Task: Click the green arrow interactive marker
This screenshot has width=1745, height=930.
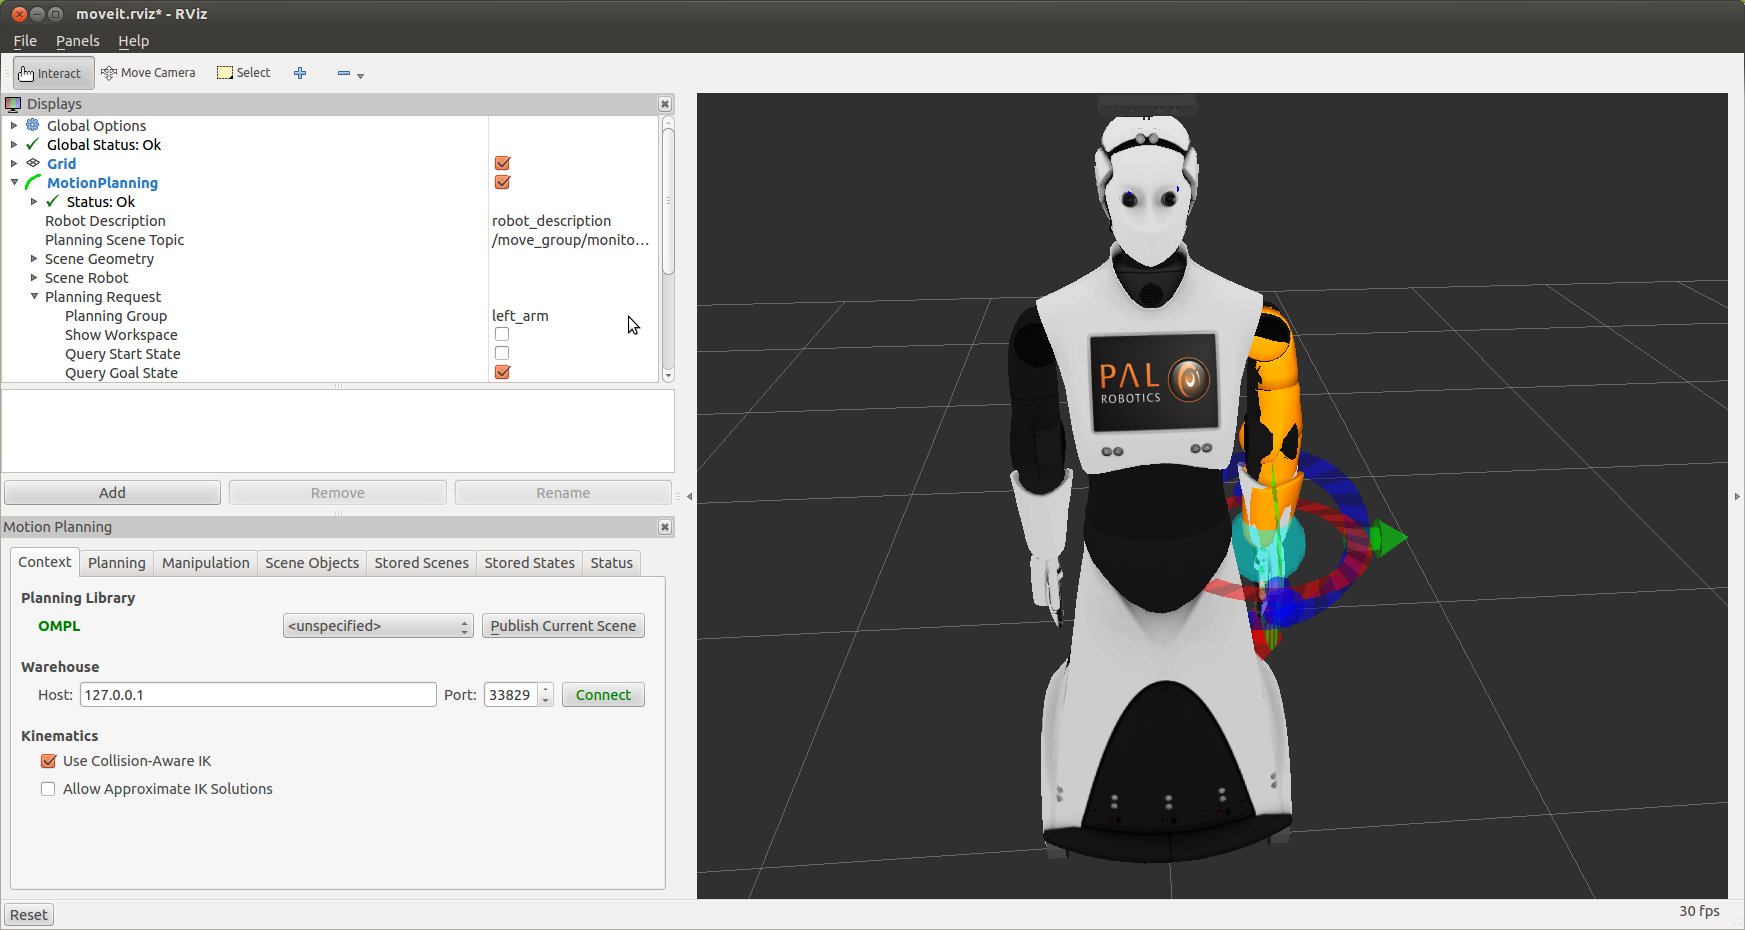Action: 1388,538
